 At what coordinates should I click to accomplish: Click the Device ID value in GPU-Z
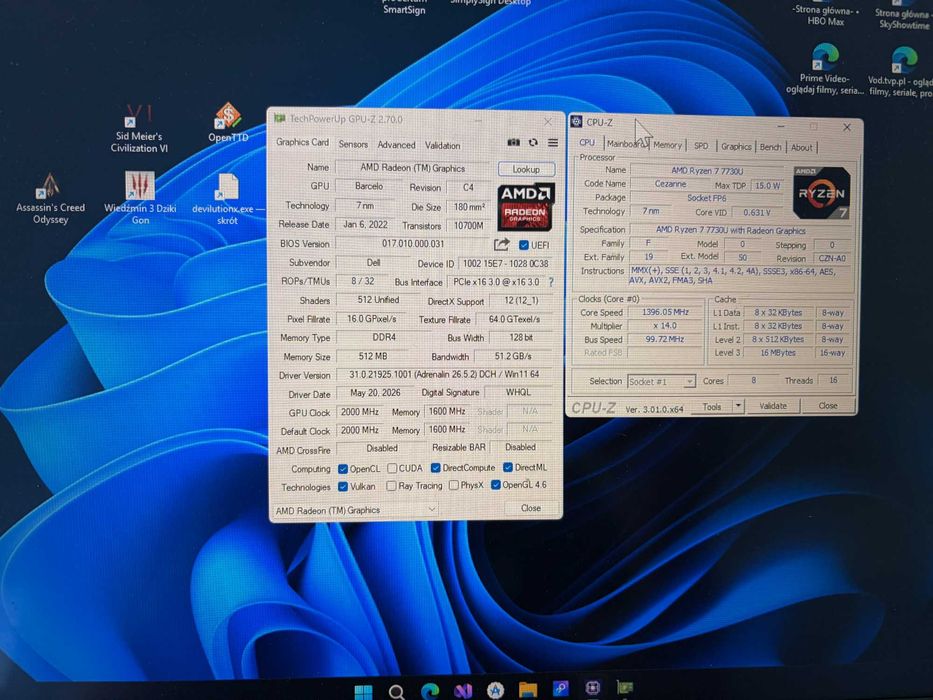click(505, 263)
